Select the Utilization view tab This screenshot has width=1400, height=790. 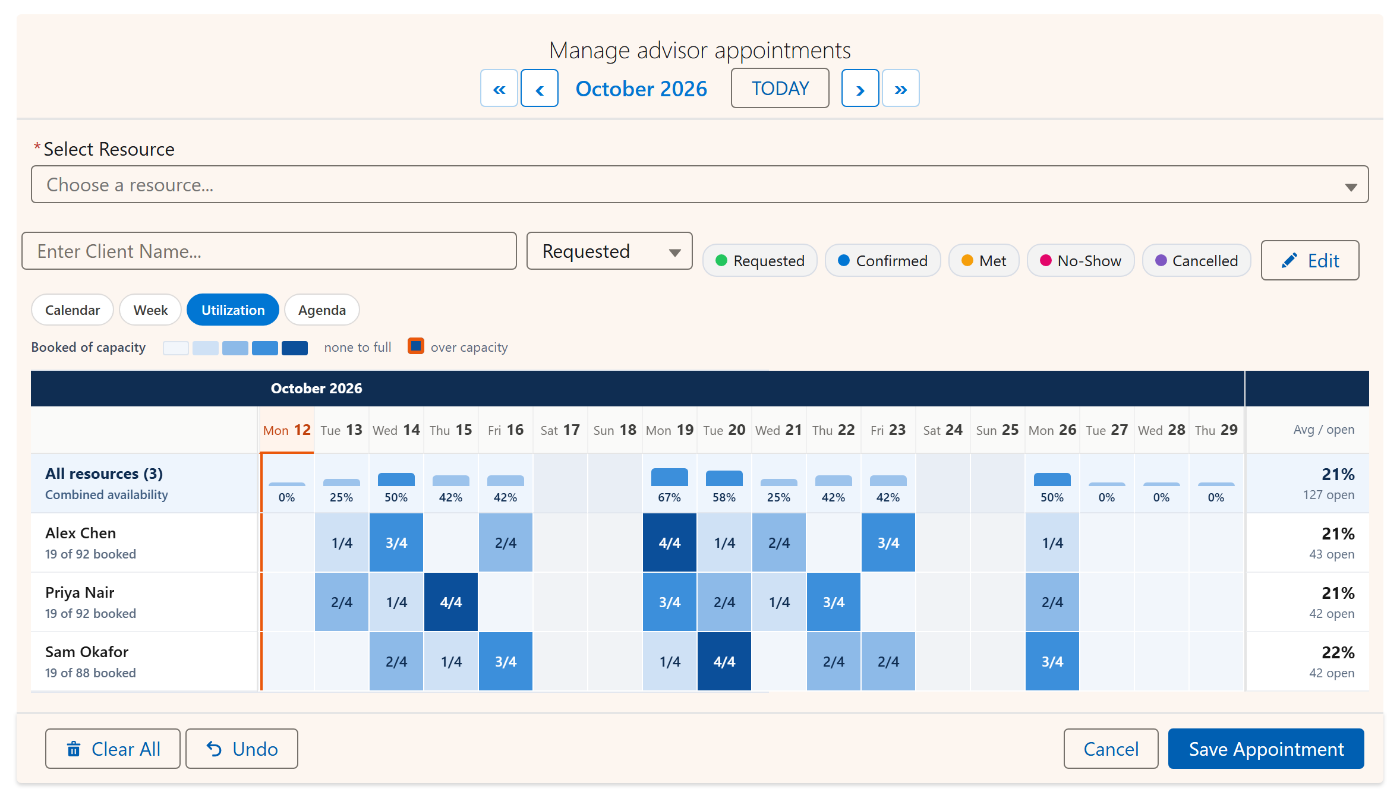(x=233, y=310)
